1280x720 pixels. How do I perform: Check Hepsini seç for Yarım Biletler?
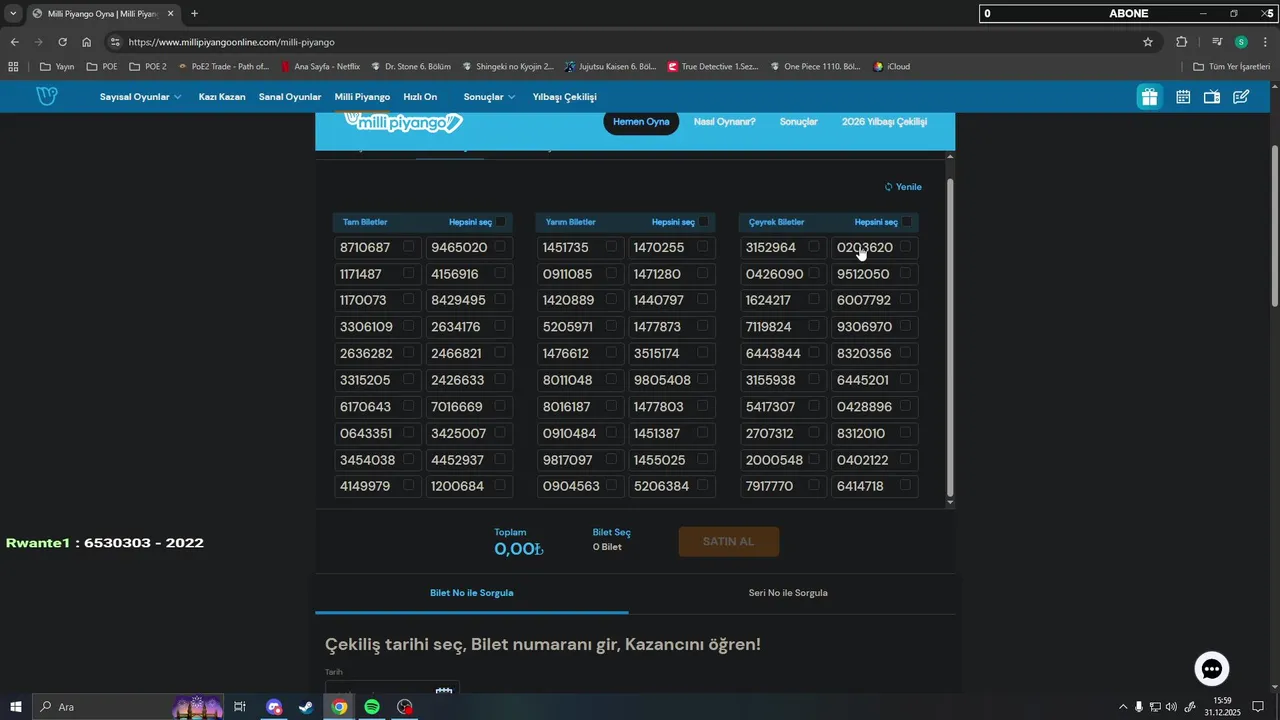click(703, 222)
